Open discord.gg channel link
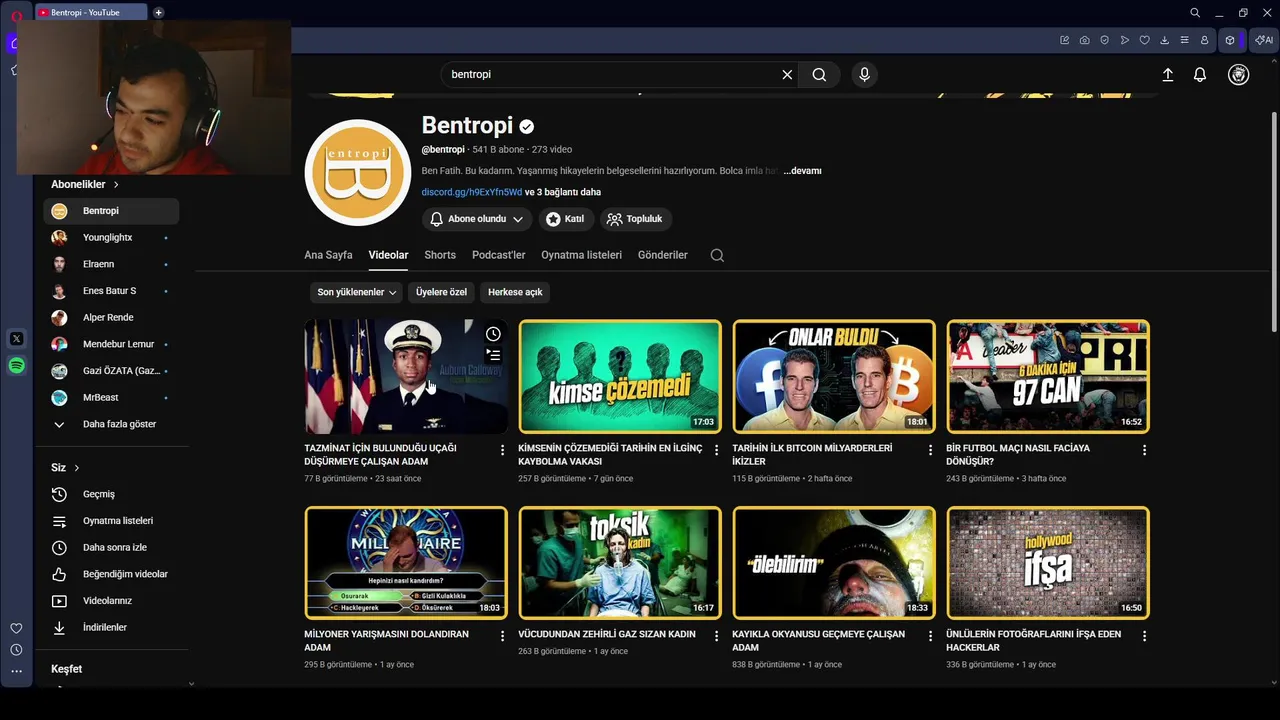The image size is (1280, 720). pyautogui.click(x=472, y=192)
